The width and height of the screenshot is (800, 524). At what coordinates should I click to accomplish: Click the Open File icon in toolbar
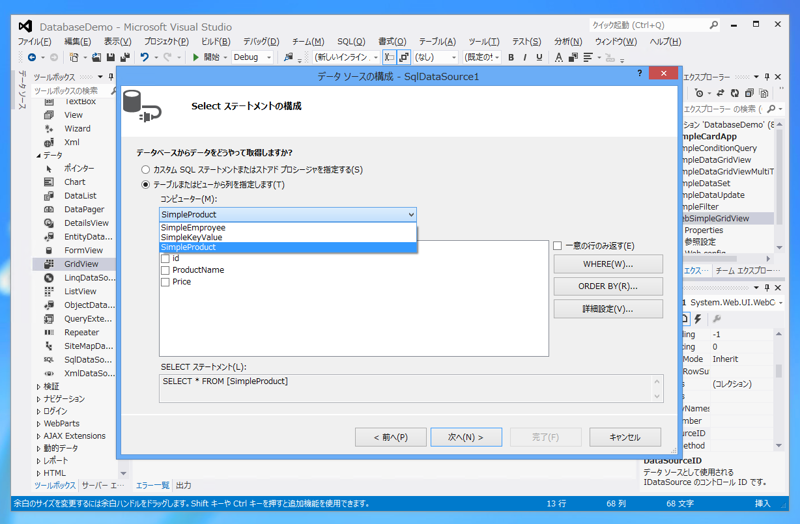pyautogui.click(x=96, y=57)
